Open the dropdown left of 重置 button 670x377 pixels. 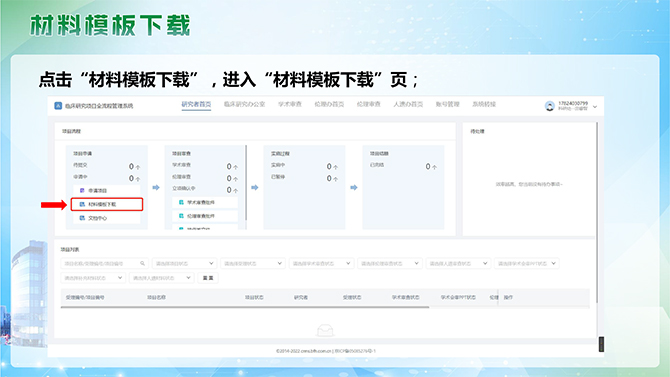(162, 278)
